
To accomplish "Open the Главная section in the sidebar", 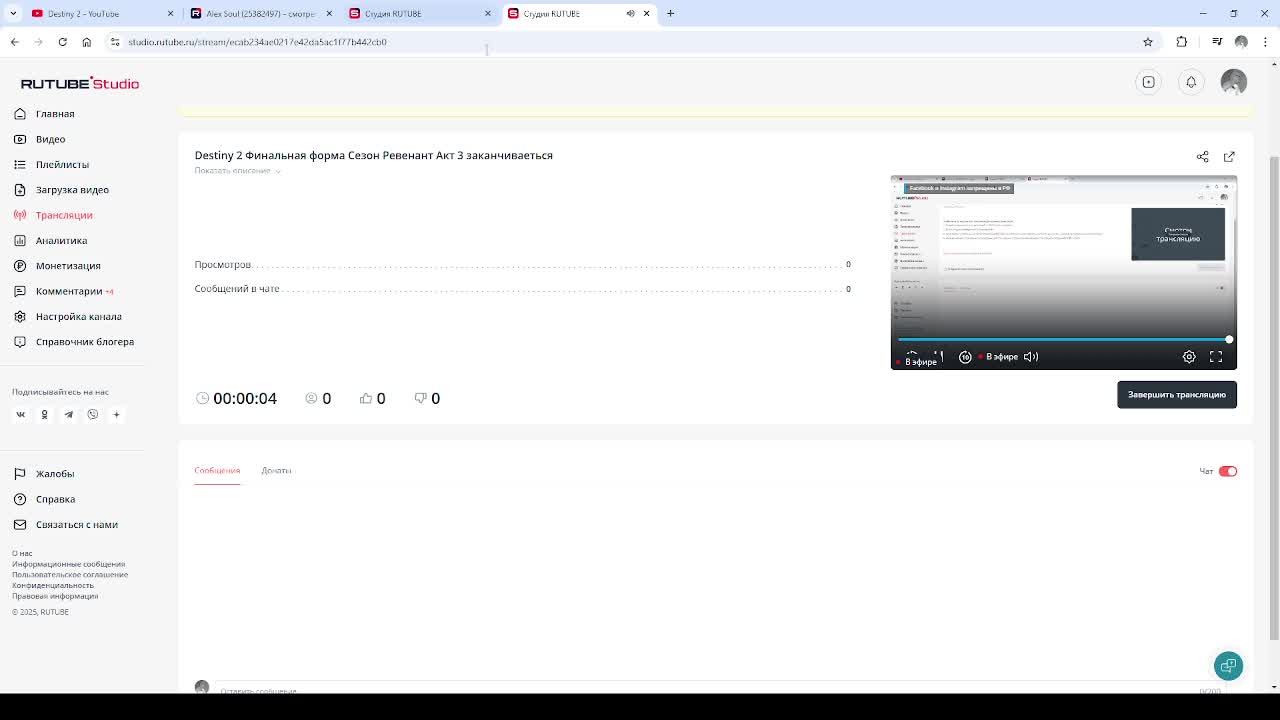I will [55, 114].
